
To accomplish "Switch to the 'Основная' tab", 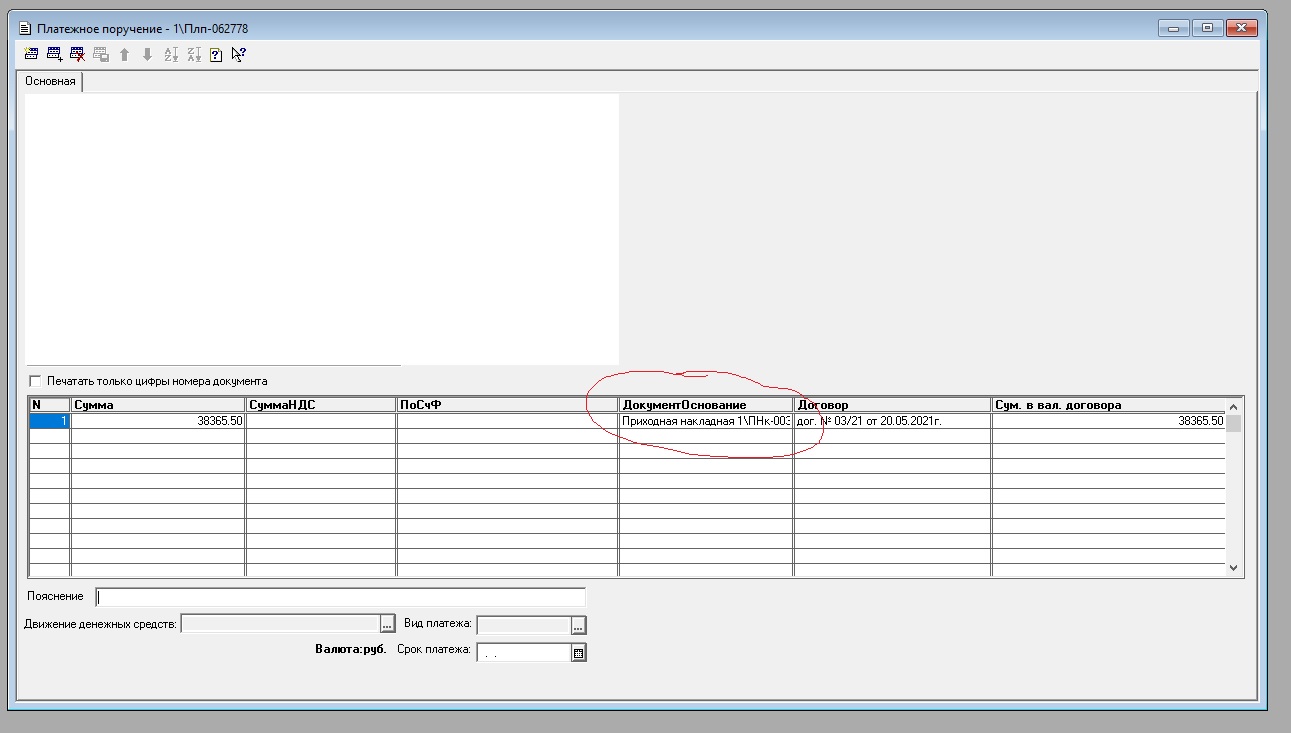I will pos(50,81).
